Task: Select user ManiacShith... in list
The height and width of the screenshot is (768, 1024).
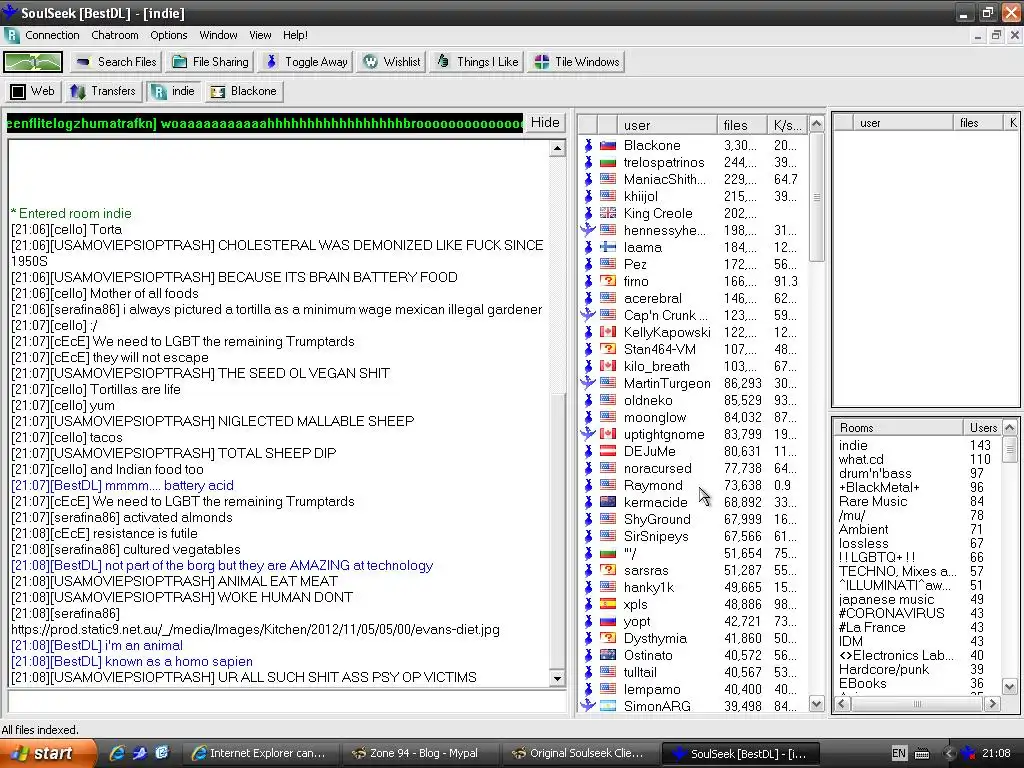Action: pos(664,179)
